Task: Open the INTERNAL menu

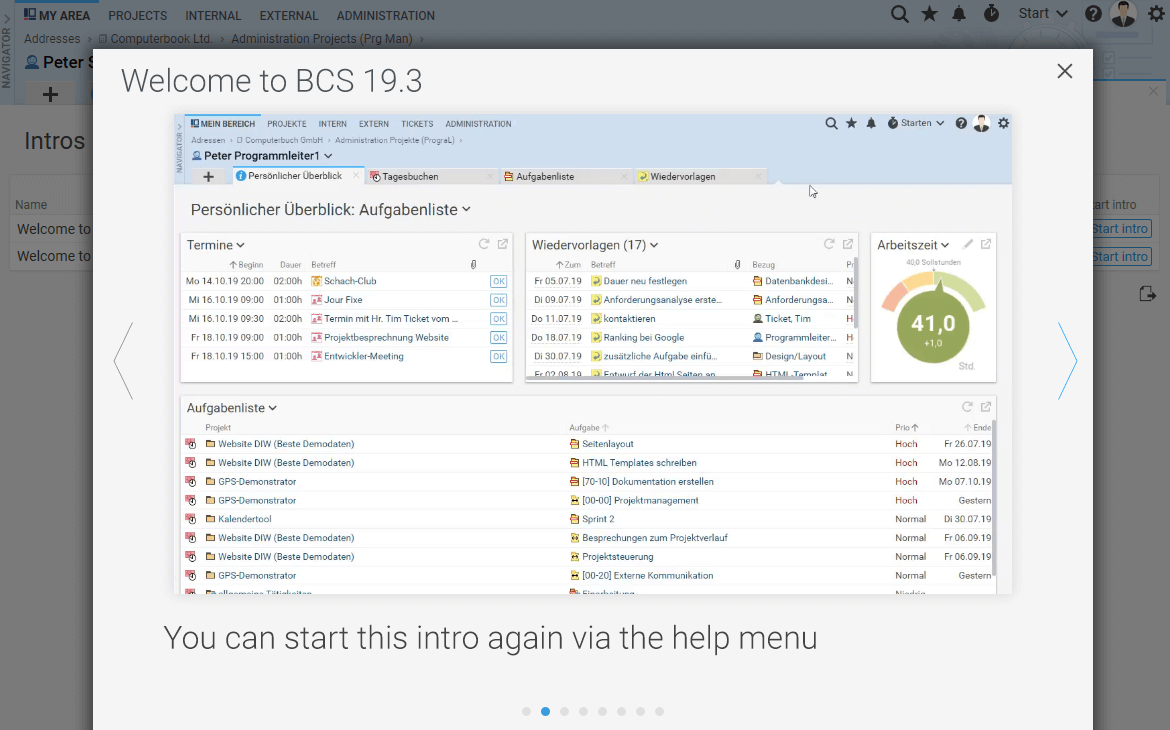Action: (213, 16)
